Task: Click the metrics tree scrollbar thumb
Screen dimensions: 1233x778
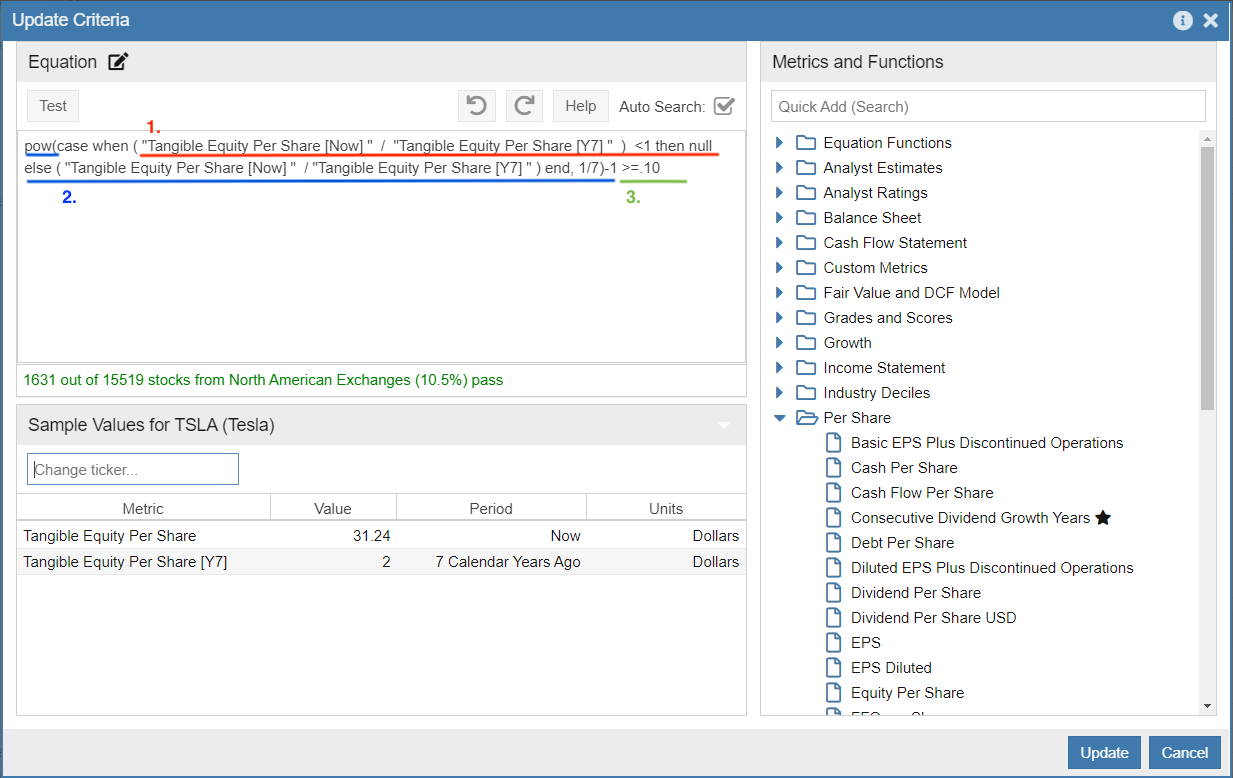Action: coord(1208,279)
